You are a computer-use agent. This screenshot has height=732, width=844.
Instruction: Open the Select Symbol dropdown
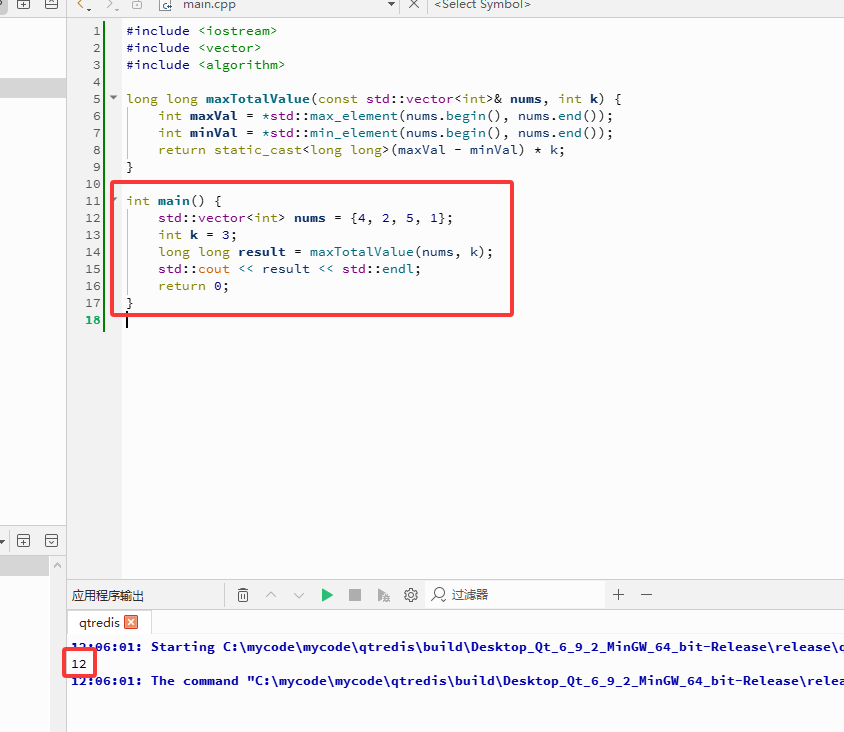[x=482, y=5]
